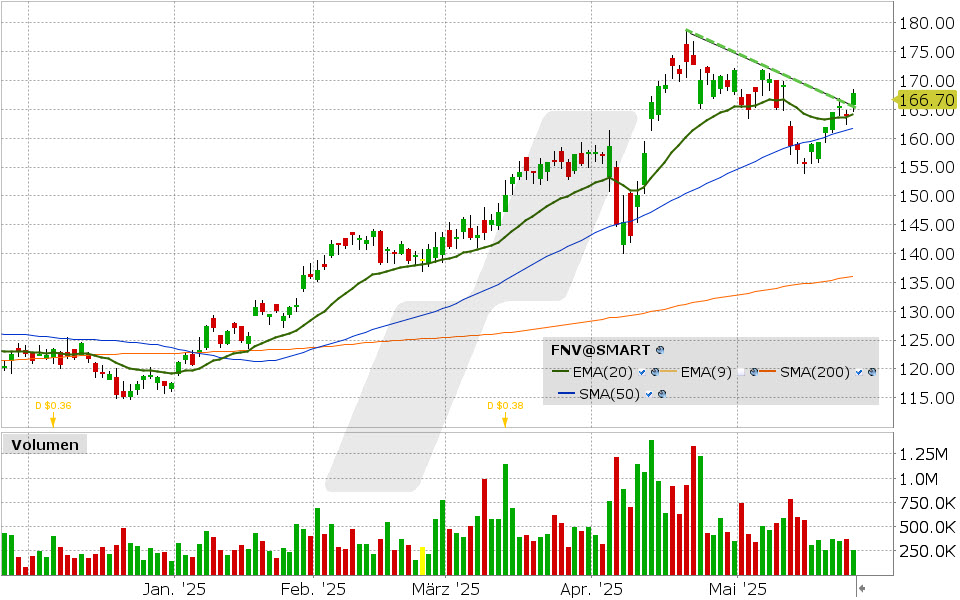Click the SMA(50) legend label
The image size is (960, 600).
tap(609, 394)
